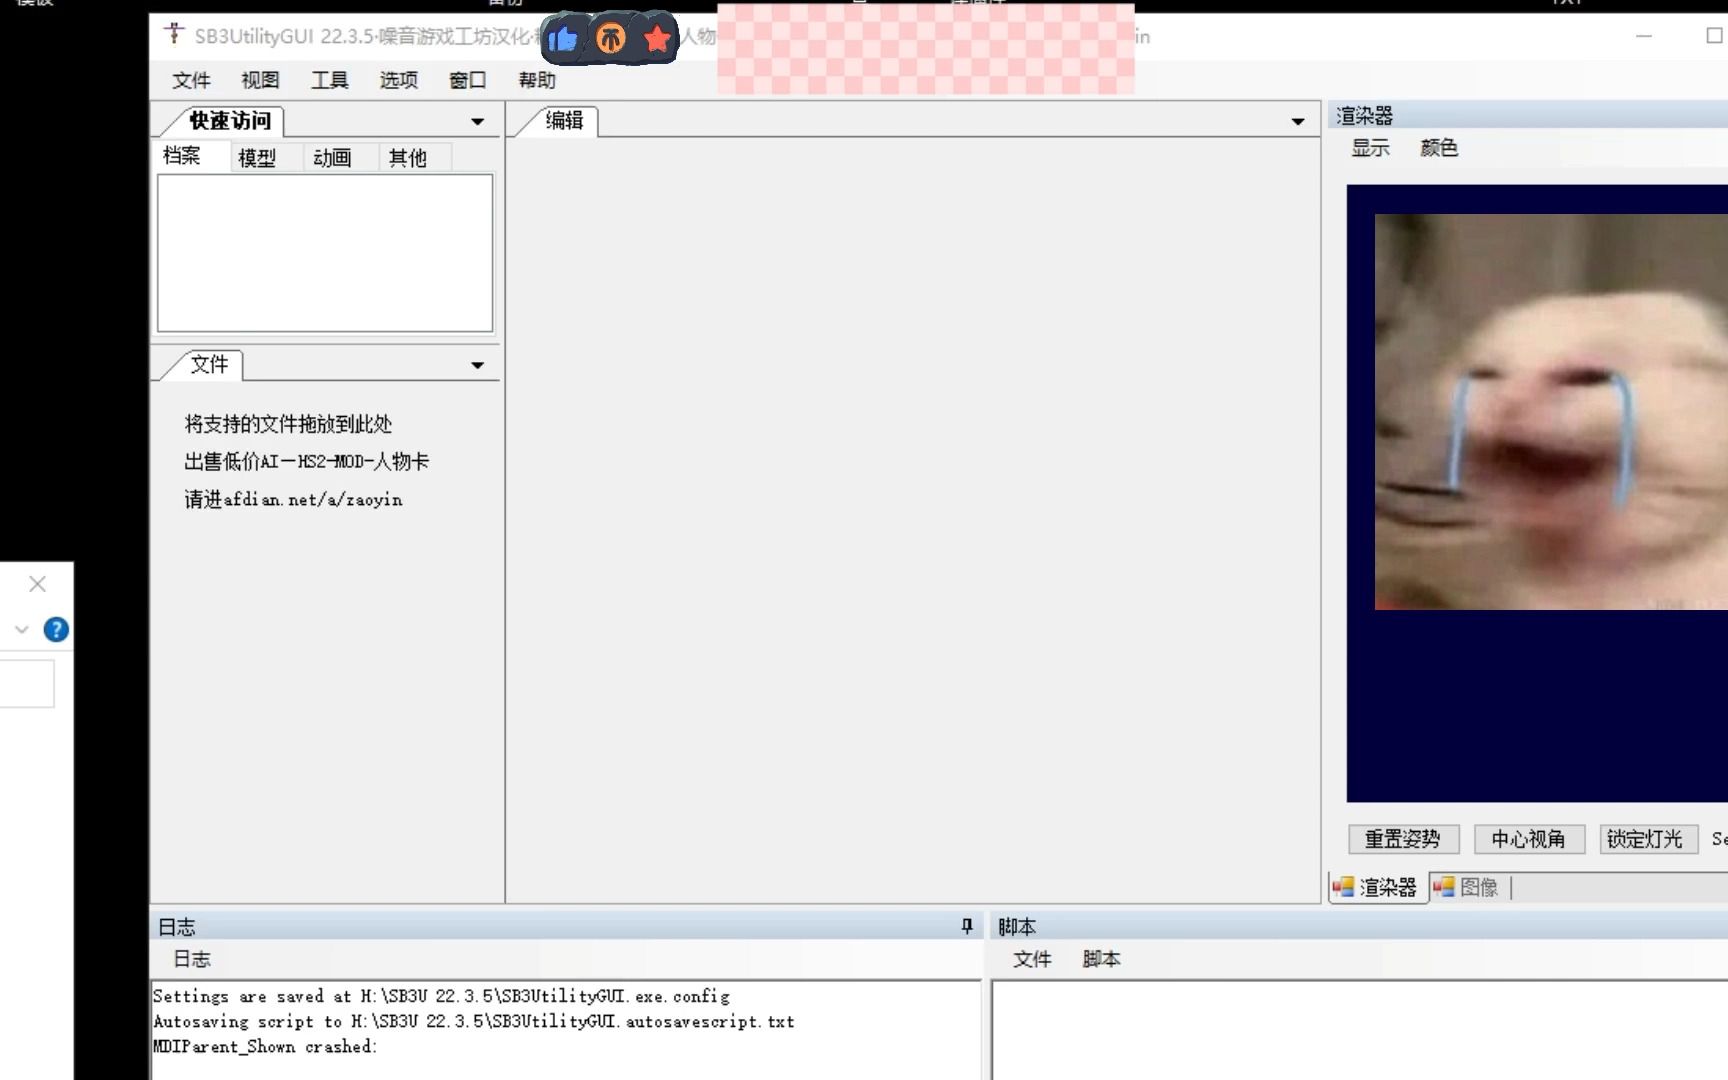Image resolution: width=1728 pixels, height=1080 pixels.
Task: Click the red star icon in the title bar
Action: tap(657, 38)
